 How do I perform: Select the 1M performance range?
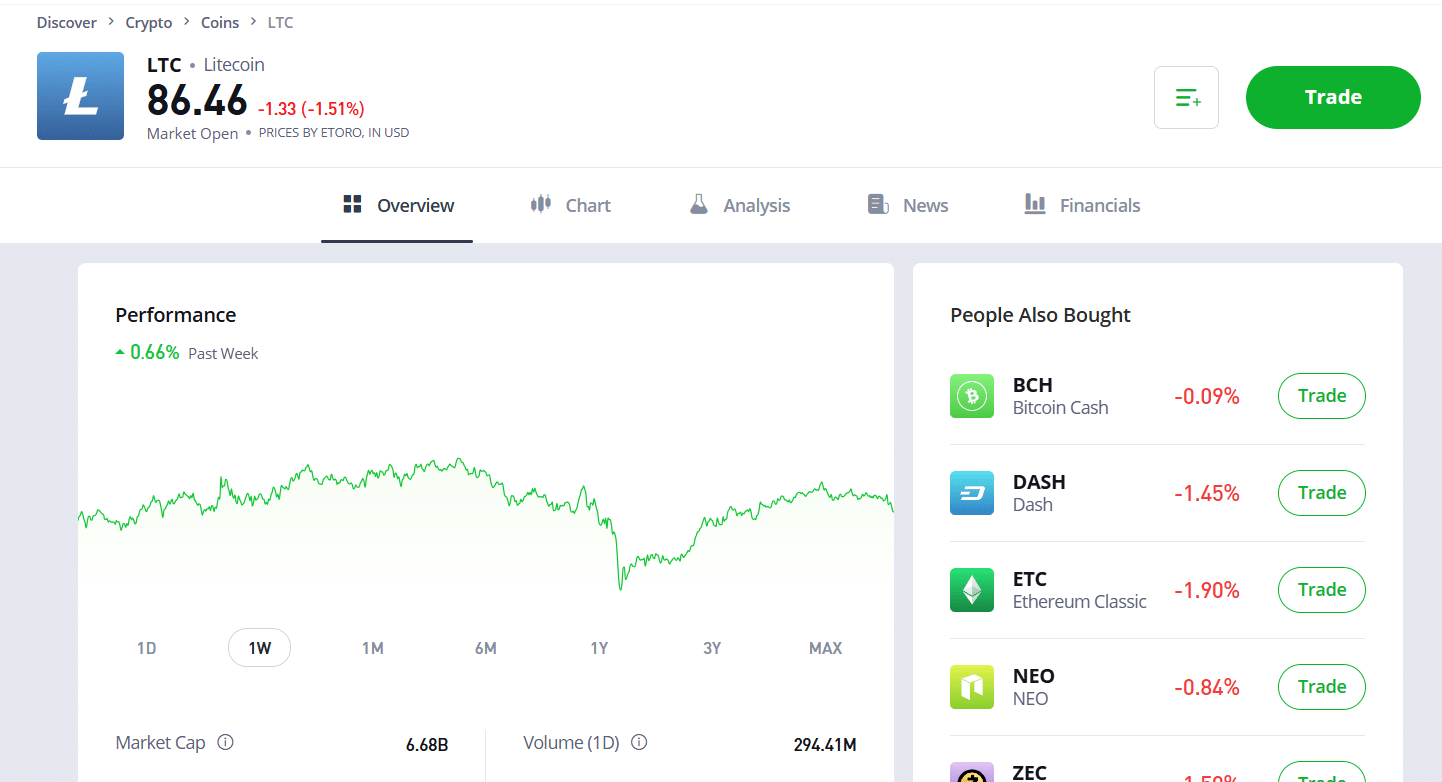point(373,648)
